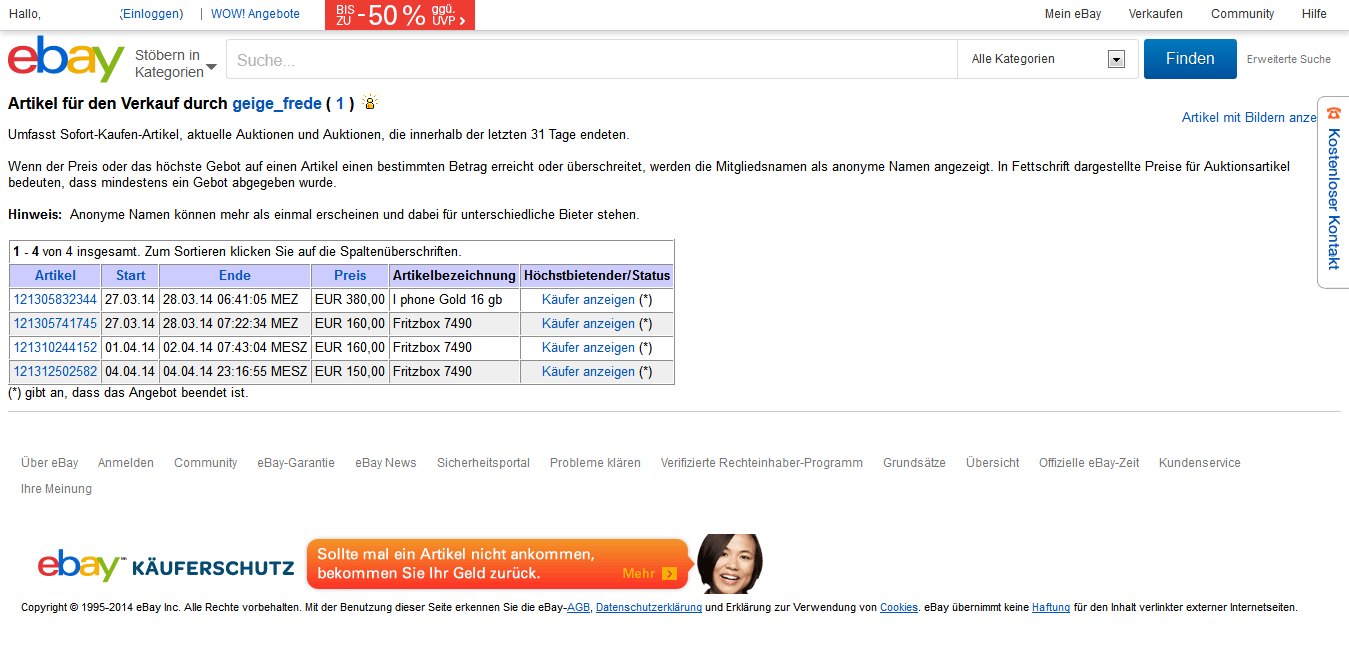Click the phone icon on Kostenloser Kontakt tab

(1333, 113)
